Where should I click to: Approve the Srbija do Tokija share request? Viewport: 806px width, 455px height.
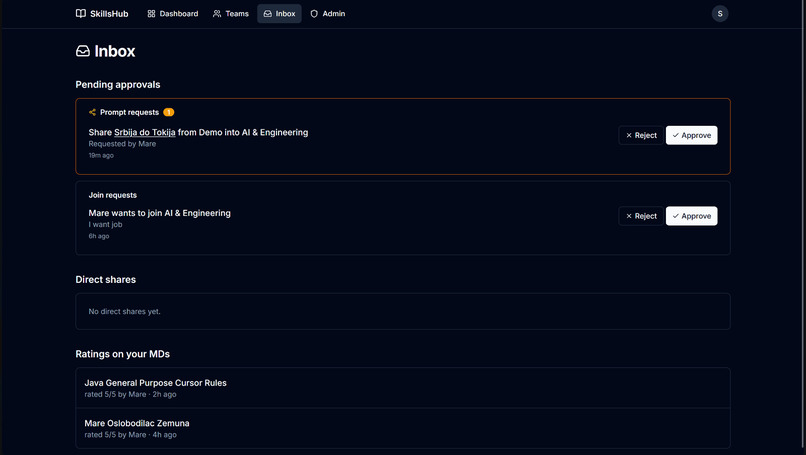click(x=691, y=135)
